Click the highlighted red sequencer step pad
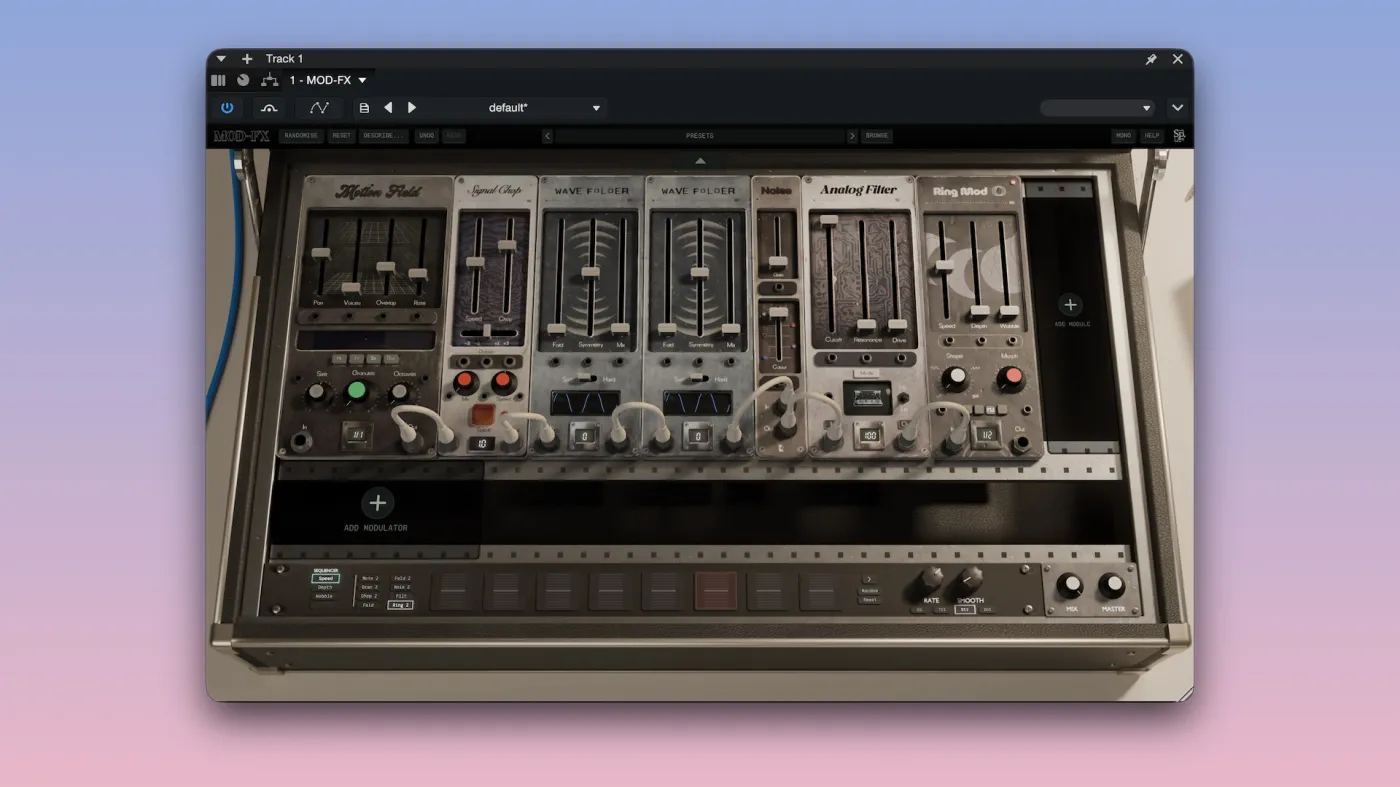 tap(716, 591)
